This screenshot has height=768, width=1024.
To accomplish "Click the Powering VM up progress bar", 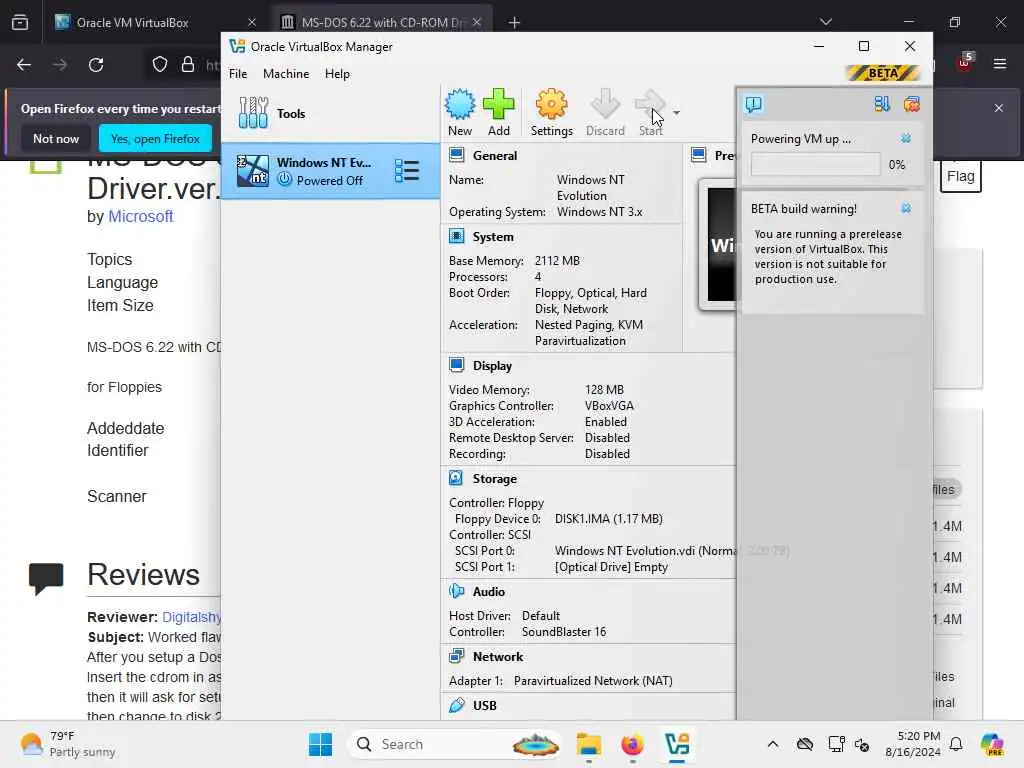I will point(815,165).
